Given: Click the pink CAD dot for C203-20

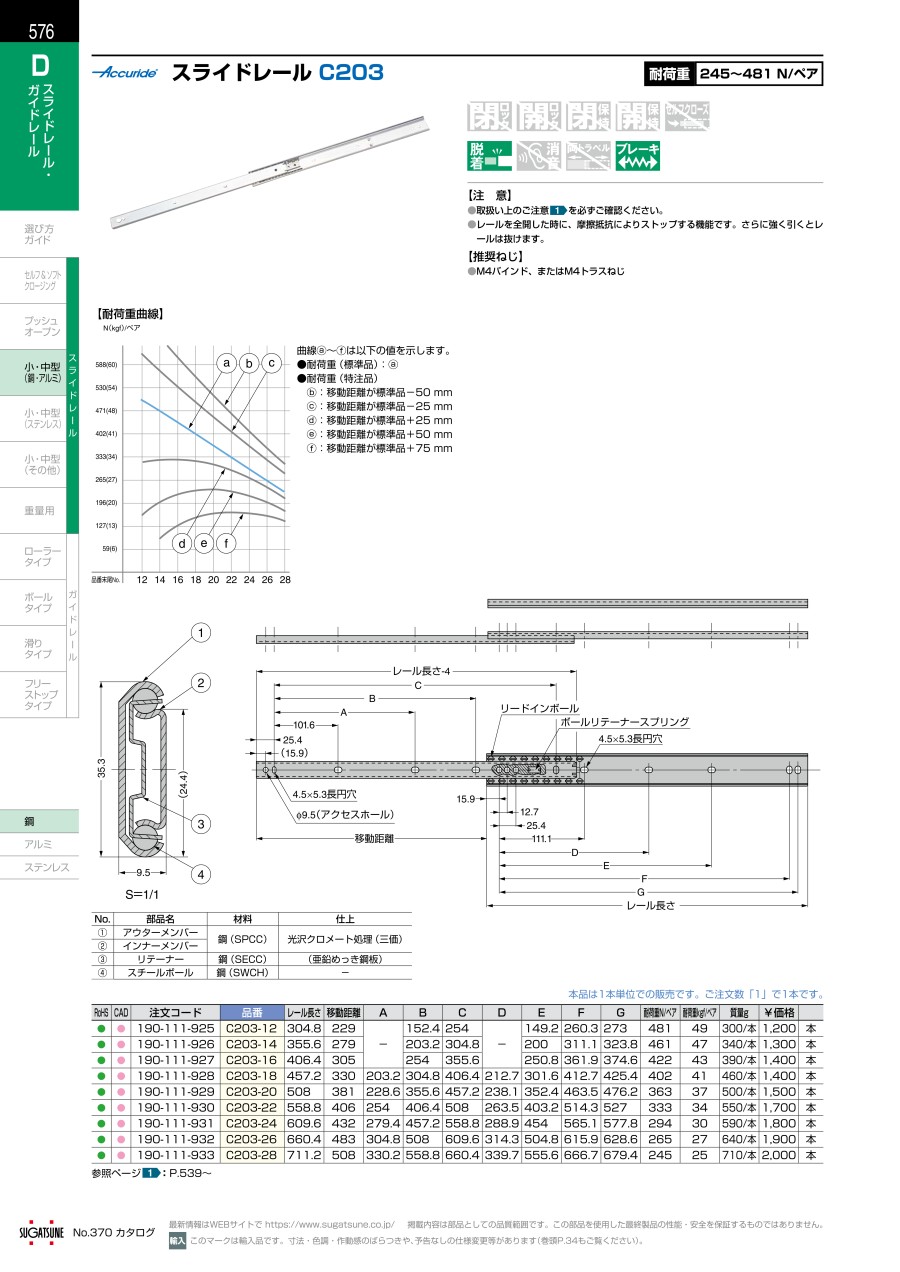Looking at the screenshot, I should [x=121, y=1092].
